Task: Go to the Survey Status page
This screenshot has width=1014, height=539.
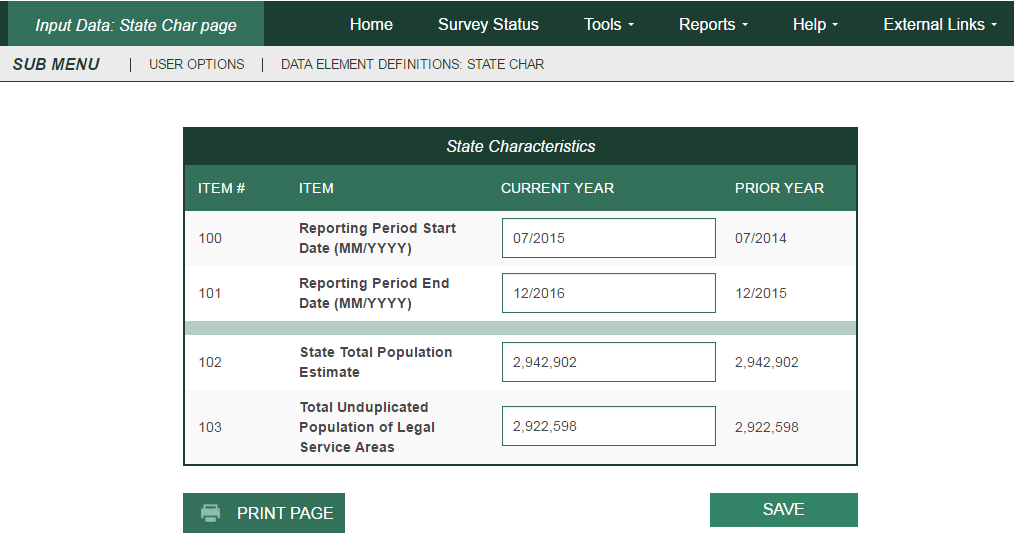Action: tap(488, 24)
